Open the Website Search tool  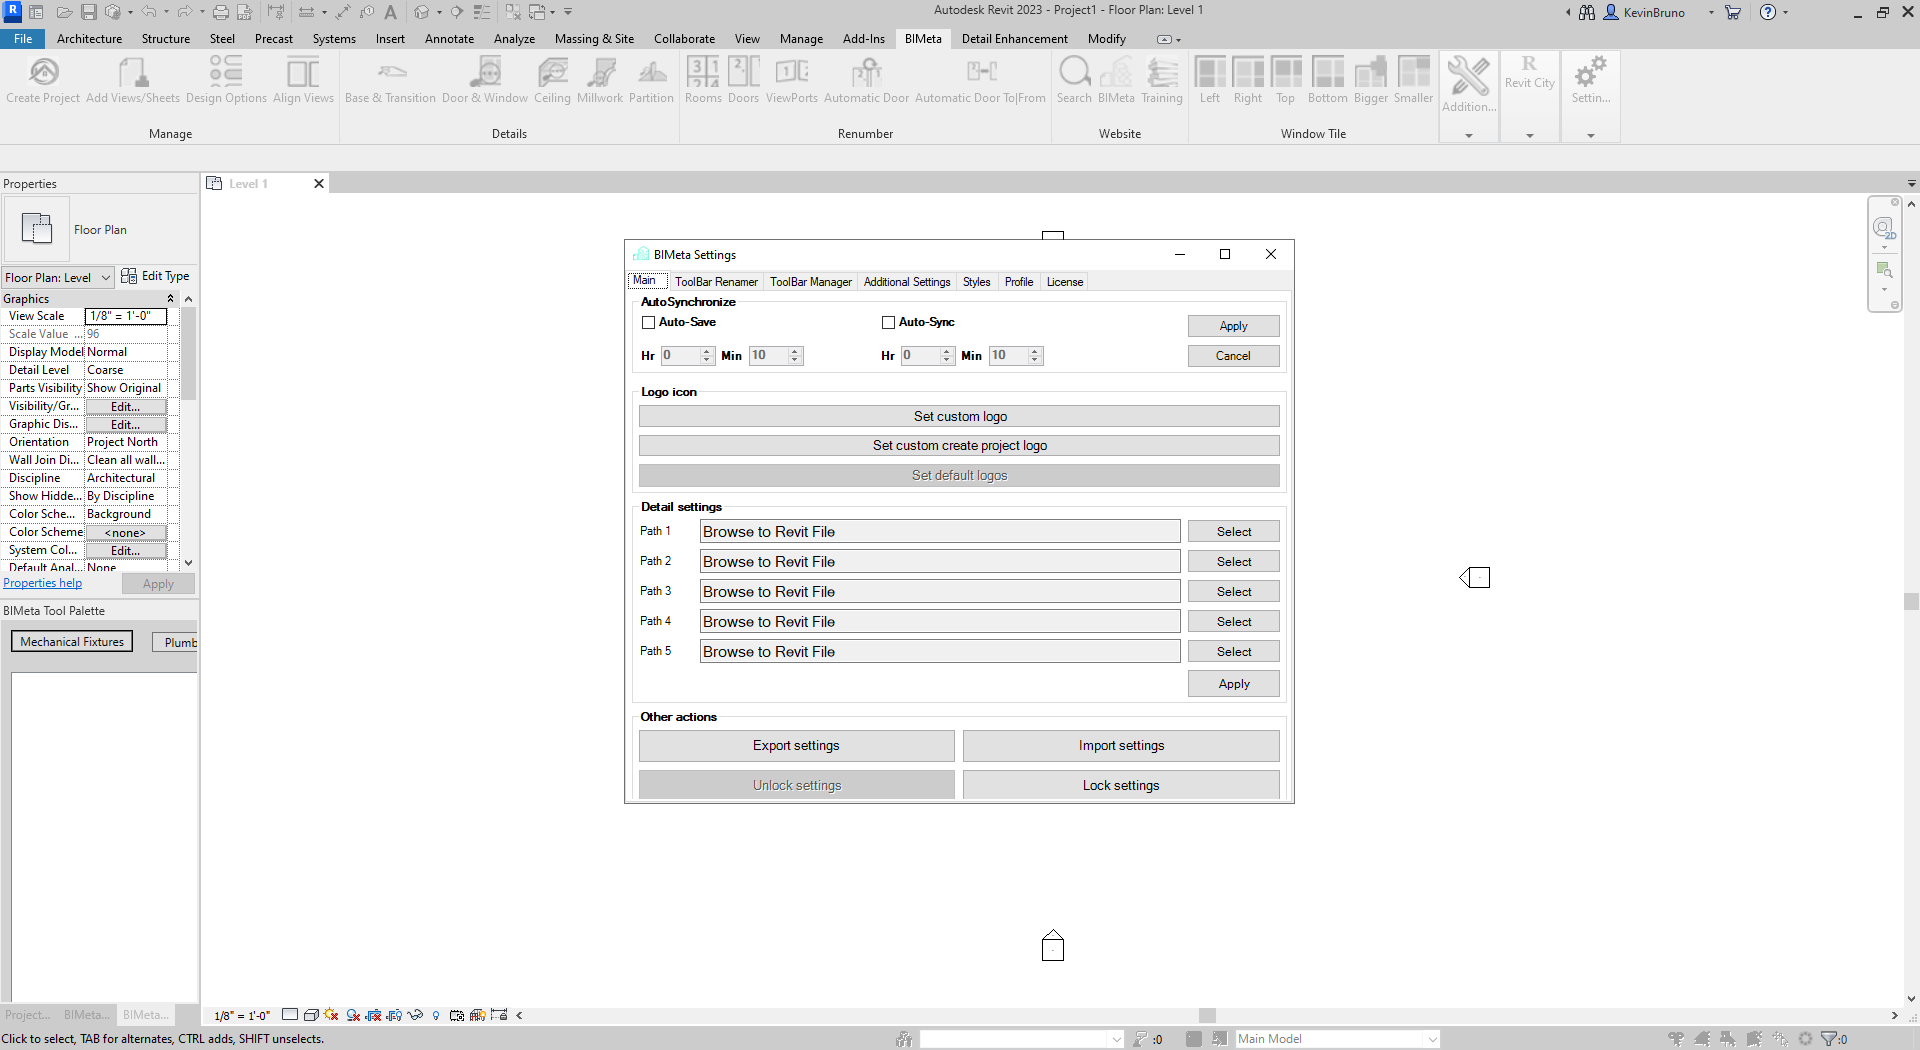point(1074,80)
